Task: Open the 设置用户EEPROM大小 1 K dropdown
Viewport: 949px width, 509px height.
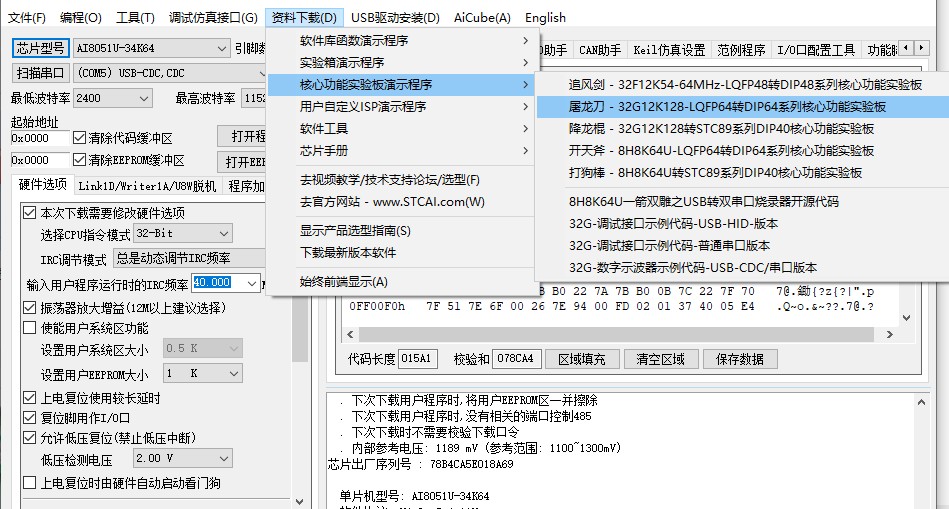Action: pos(203,373)
